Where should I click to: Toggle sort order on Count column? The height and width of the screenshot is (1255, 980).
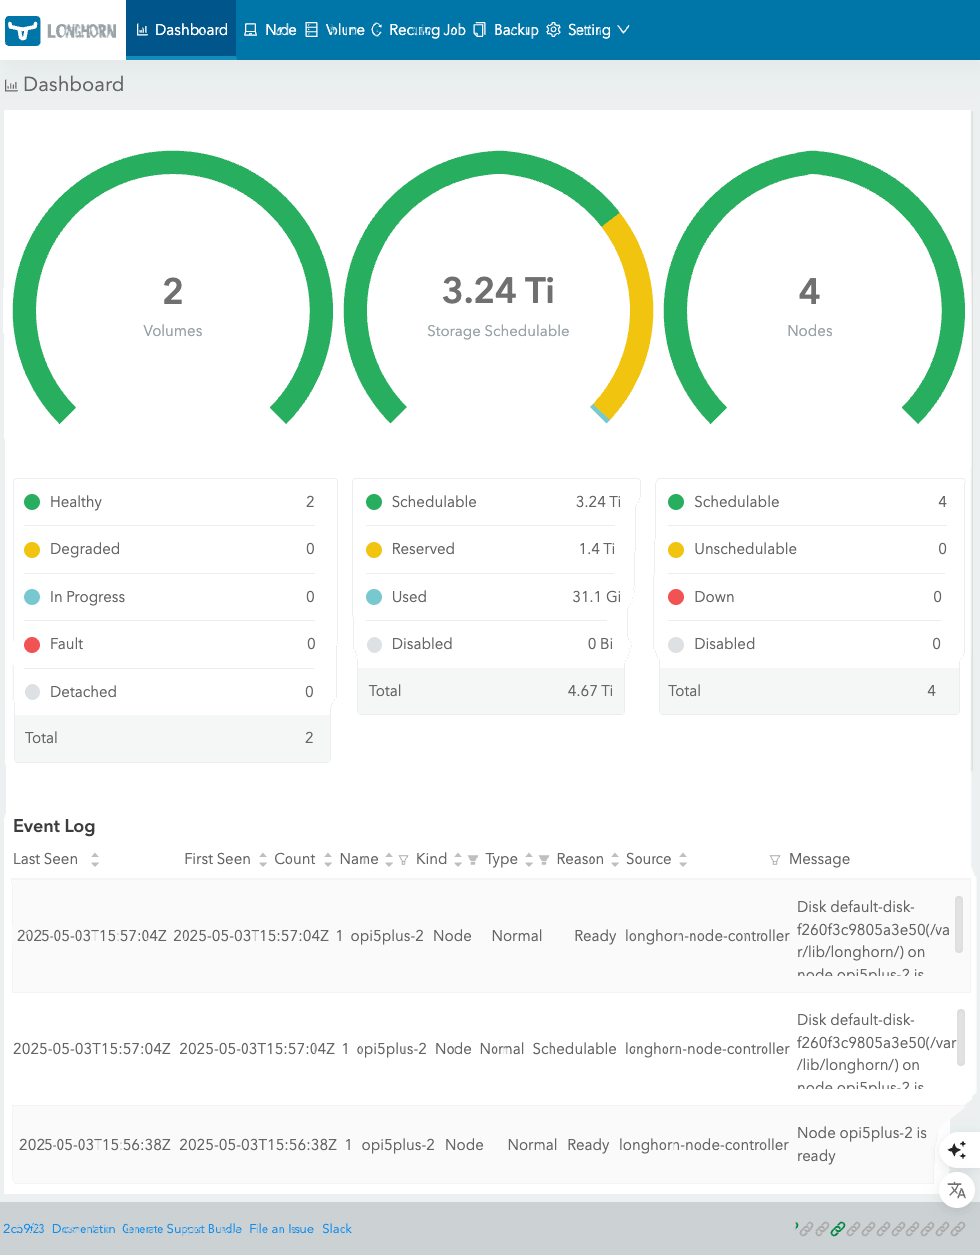(x=328, y=859)
